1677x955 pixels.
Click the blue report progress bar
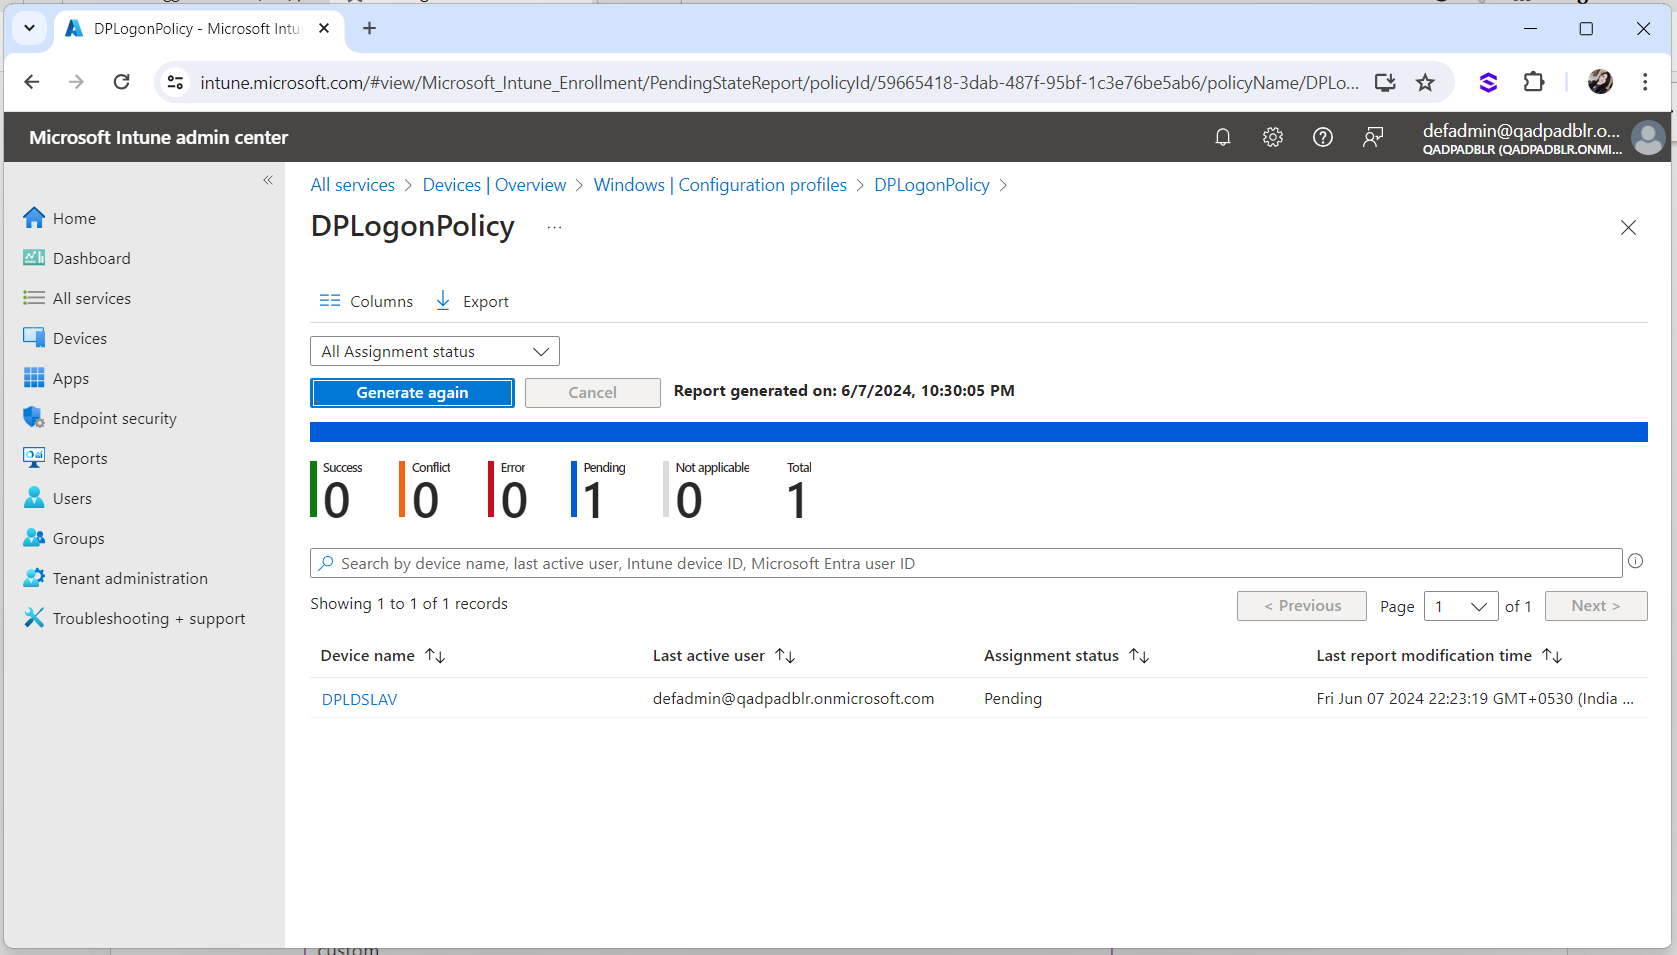pyautogui.click(x=979, y=432)
